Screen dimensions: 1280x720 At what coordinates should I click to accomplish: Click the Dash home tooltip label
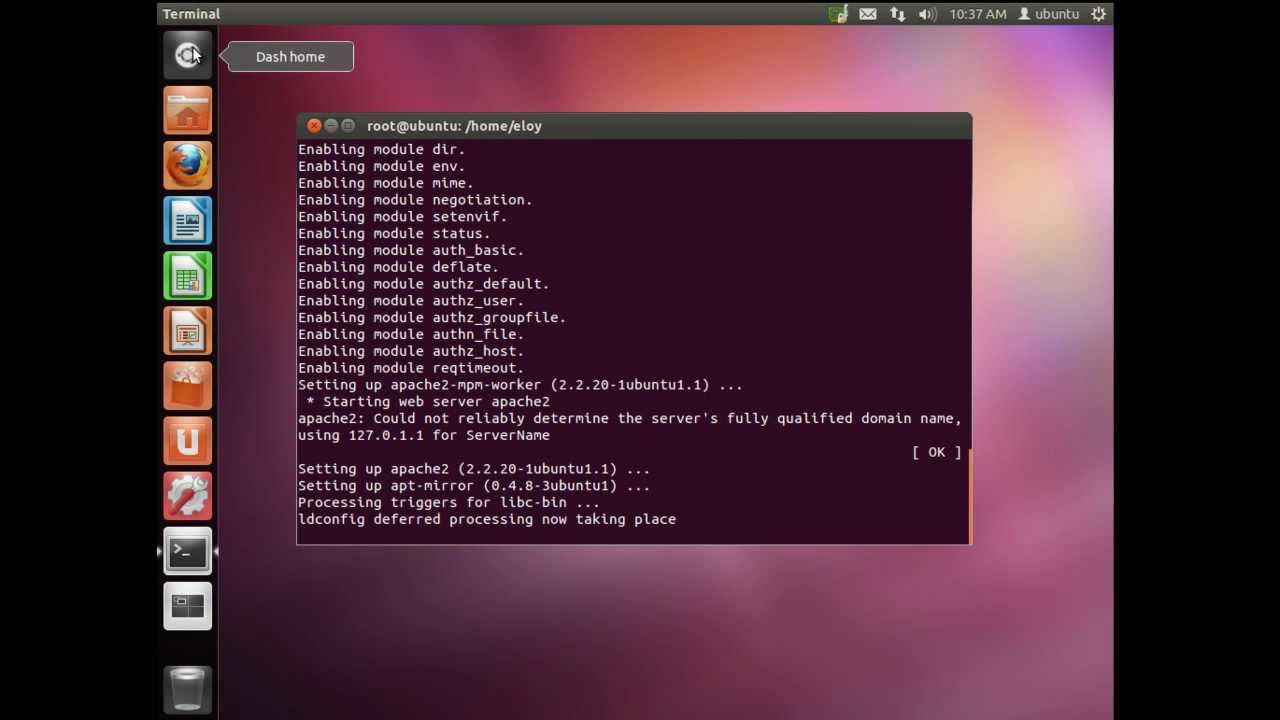click(290, 57)
